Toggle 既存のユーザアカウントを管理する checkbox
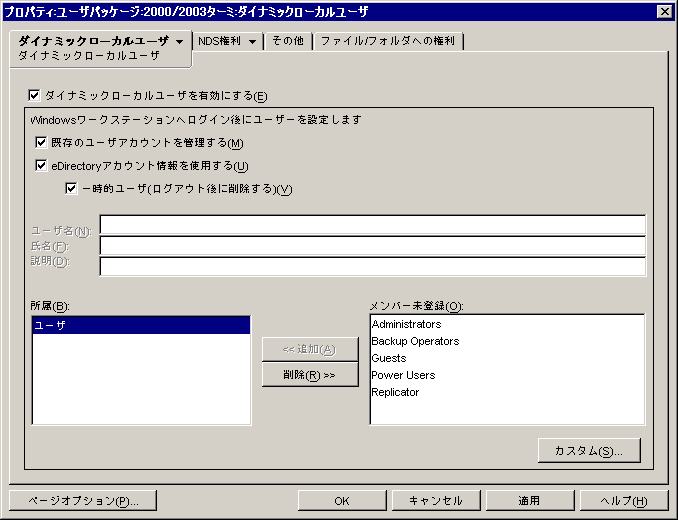Screen dimensions: 678x520 coord(41,142)
